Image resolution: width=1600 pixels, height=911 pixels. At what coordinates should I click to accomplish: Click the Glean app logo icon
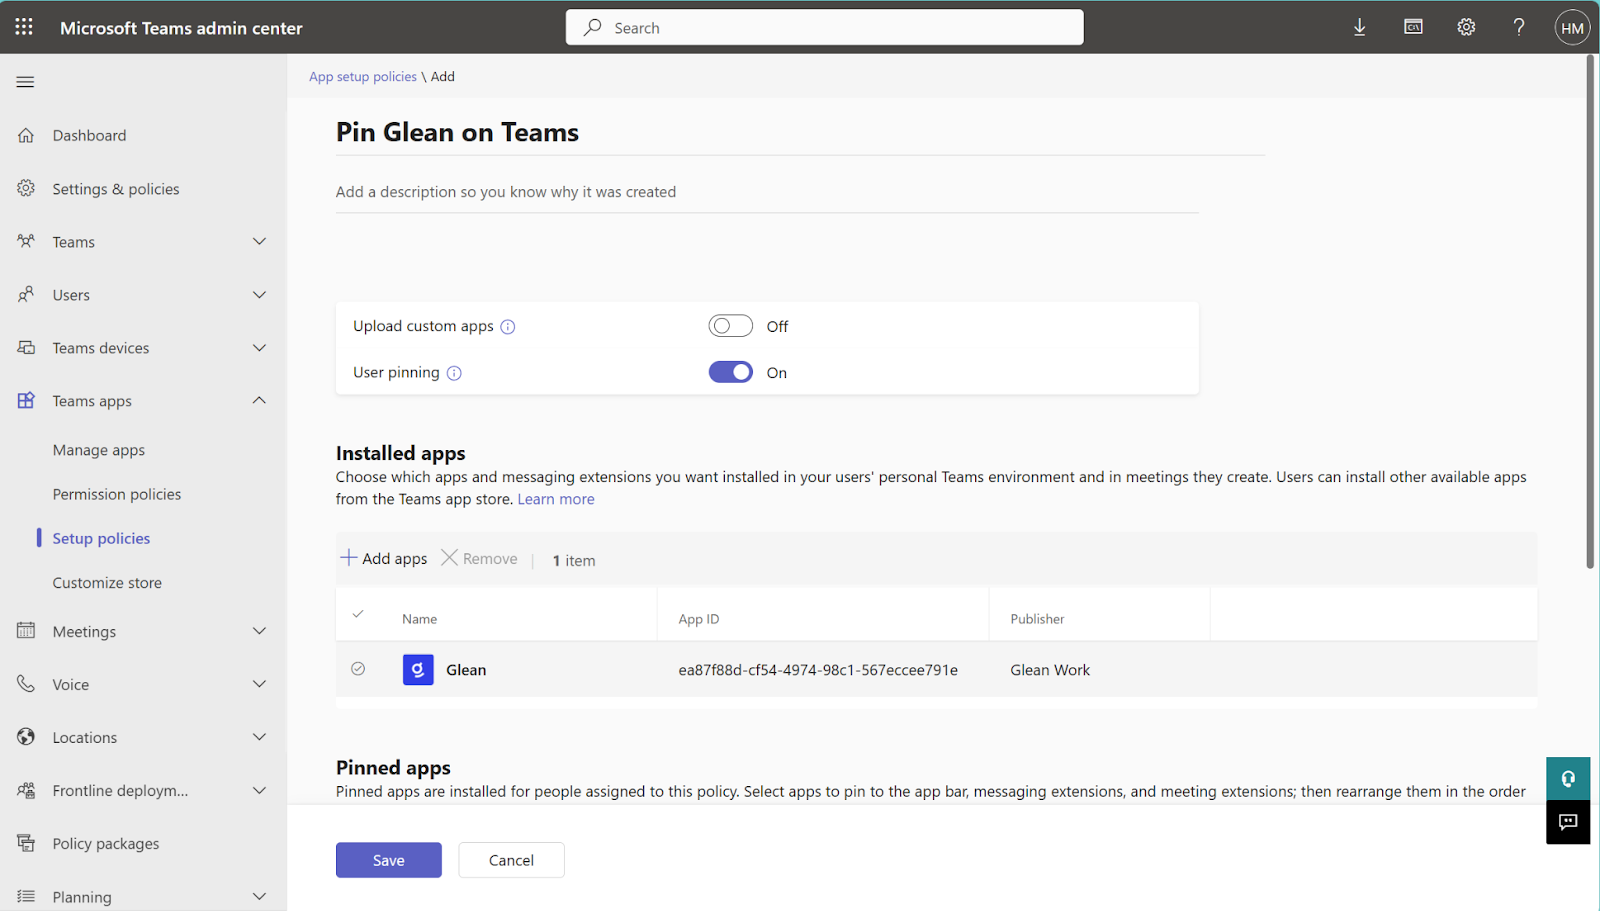[418, 670]
